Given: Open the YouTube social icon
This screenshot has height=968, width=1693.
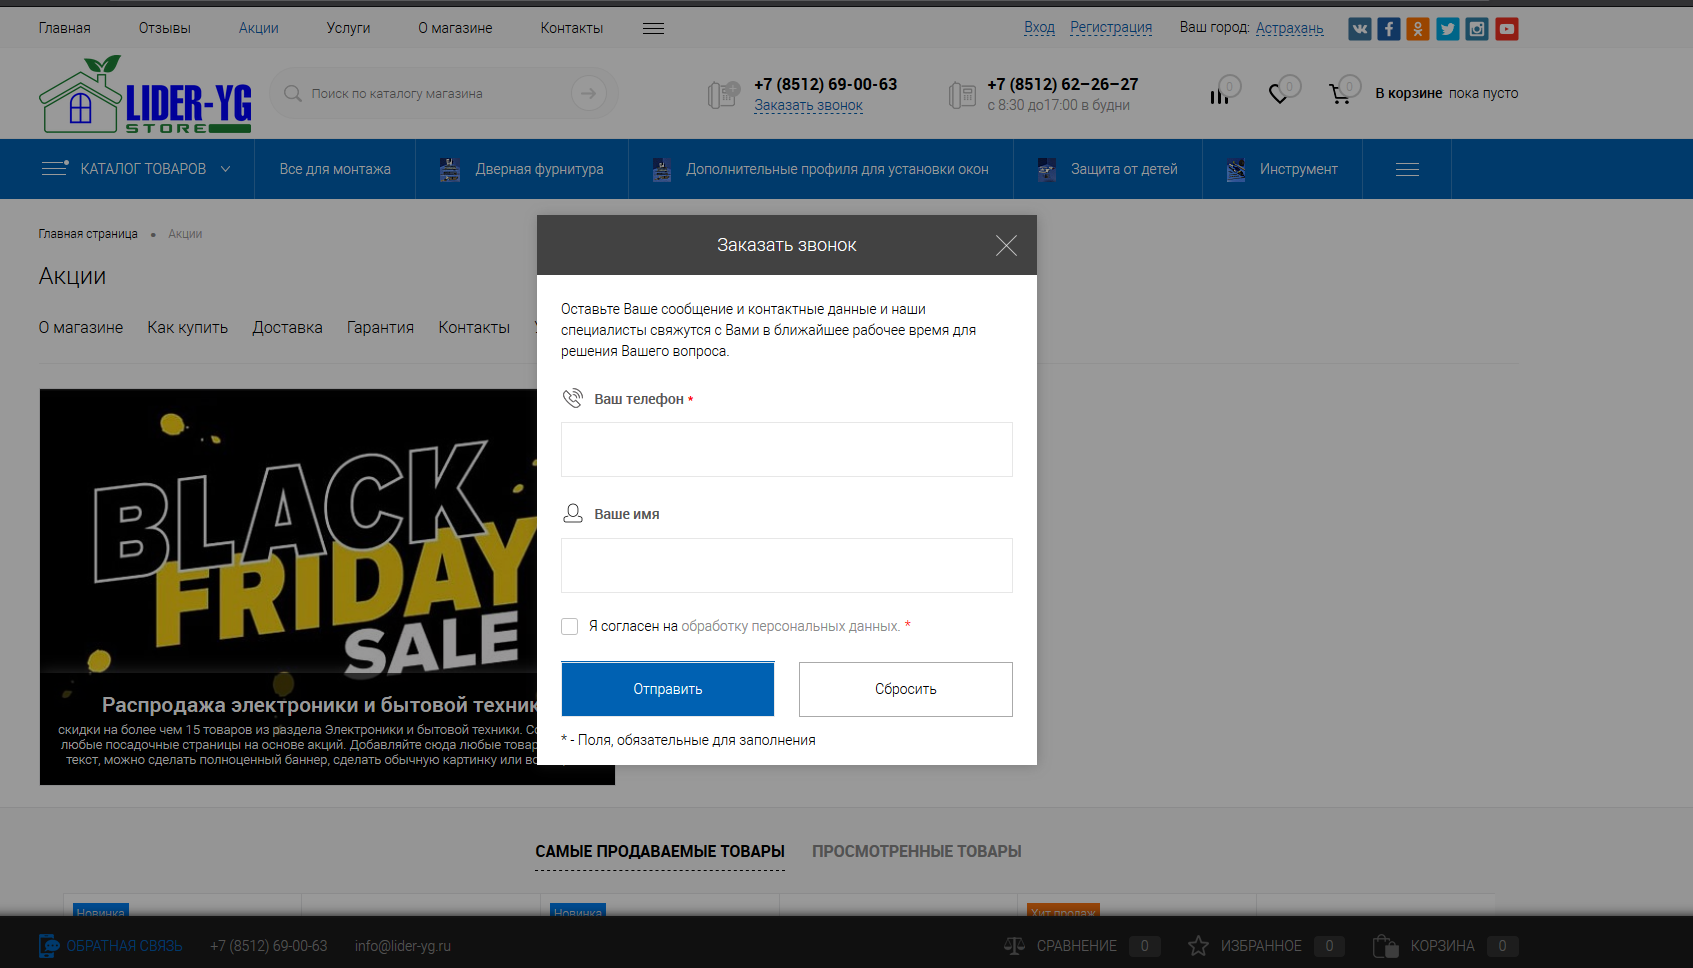Looking at the screenshot, I should click(x=1507, y=29).
